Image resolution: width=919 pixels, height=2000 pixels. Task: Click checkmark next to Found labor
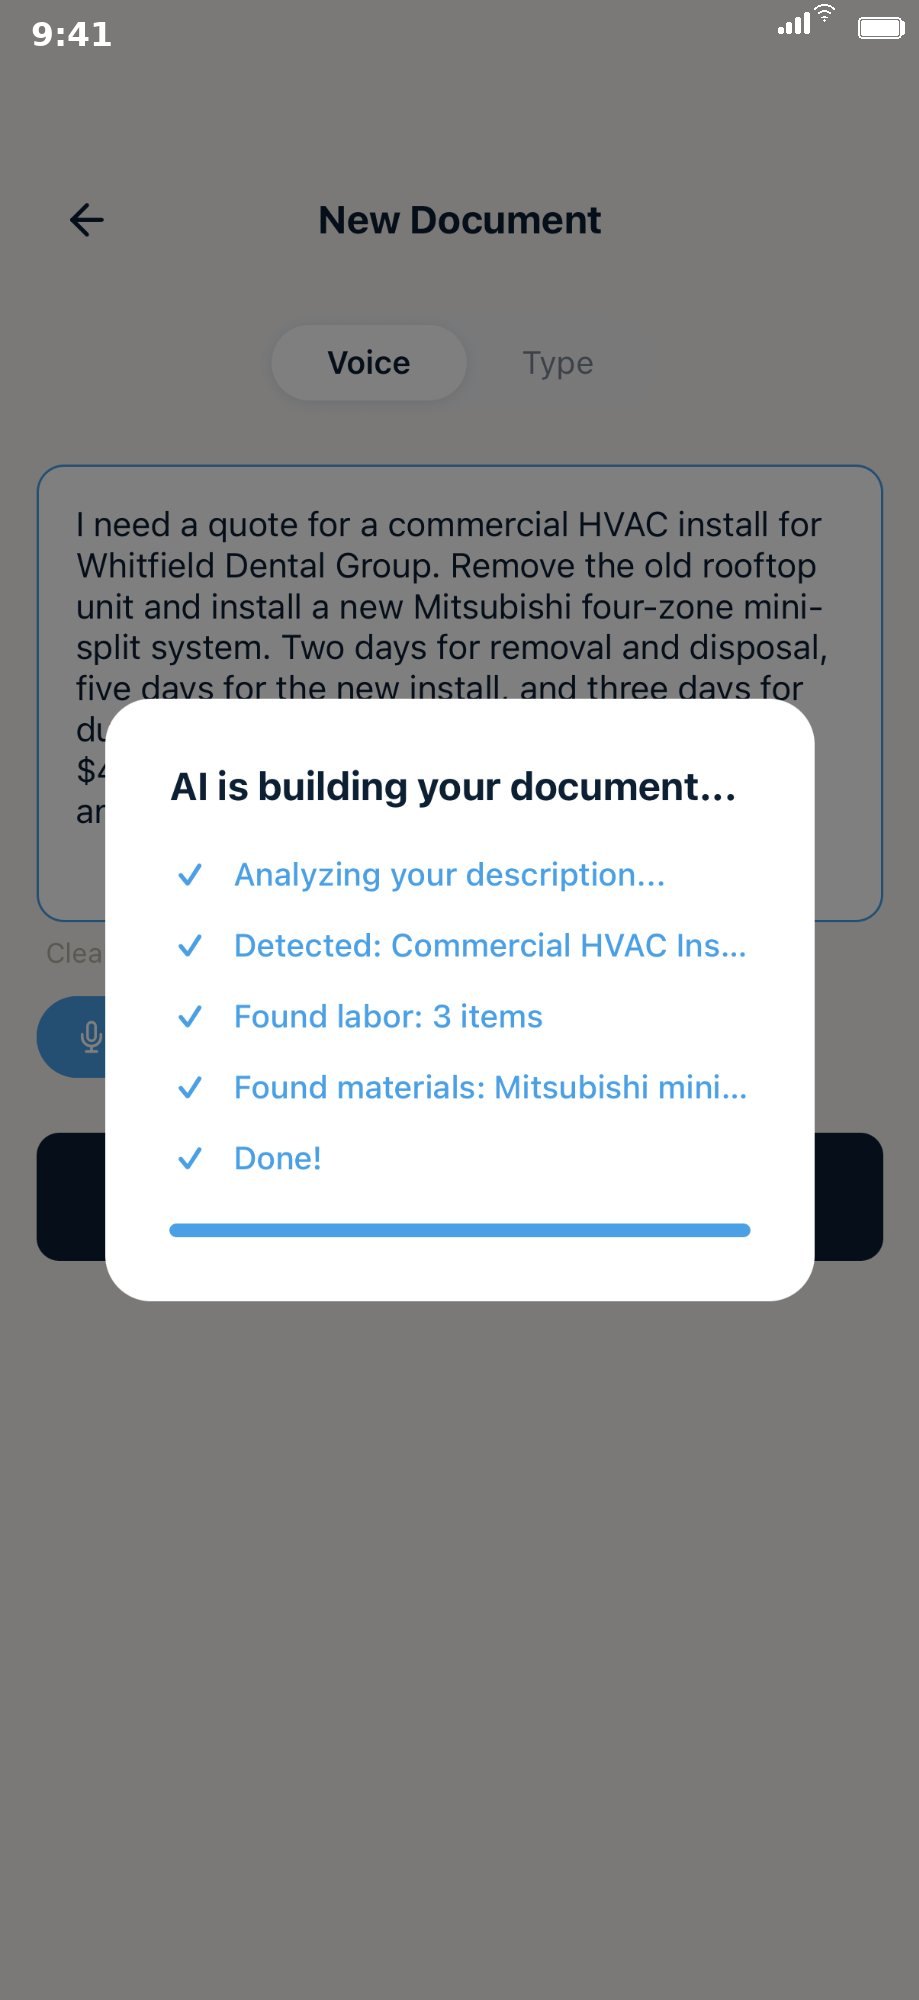click(x=190, y=1017)
